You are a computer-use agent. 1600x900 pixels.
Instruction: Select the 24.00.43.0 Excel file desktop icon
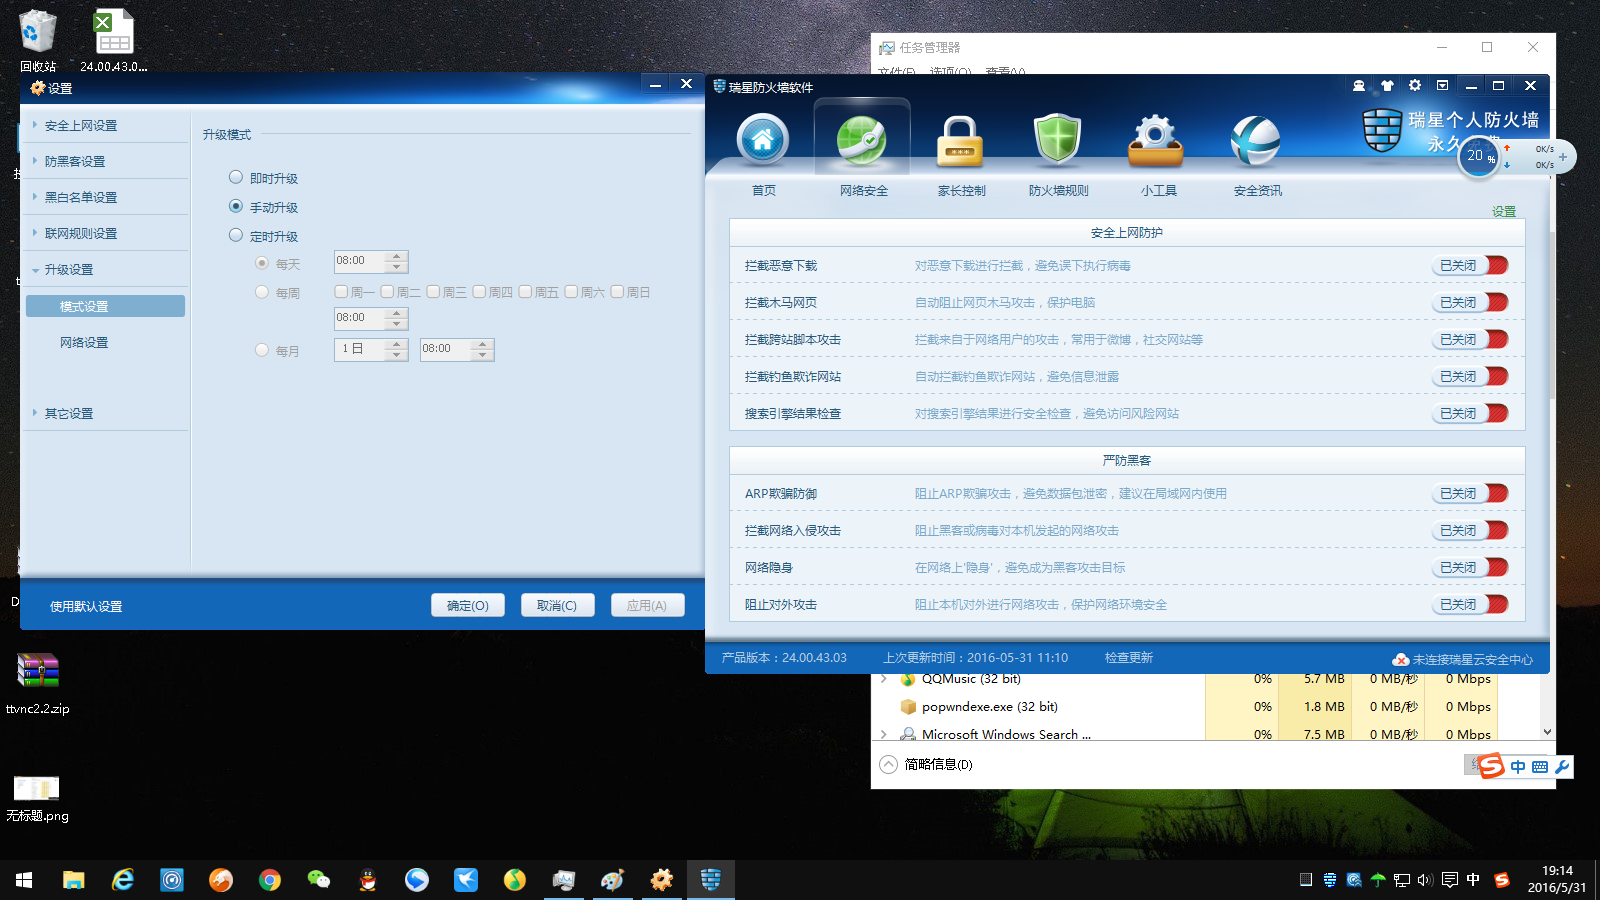click(114, 41)
